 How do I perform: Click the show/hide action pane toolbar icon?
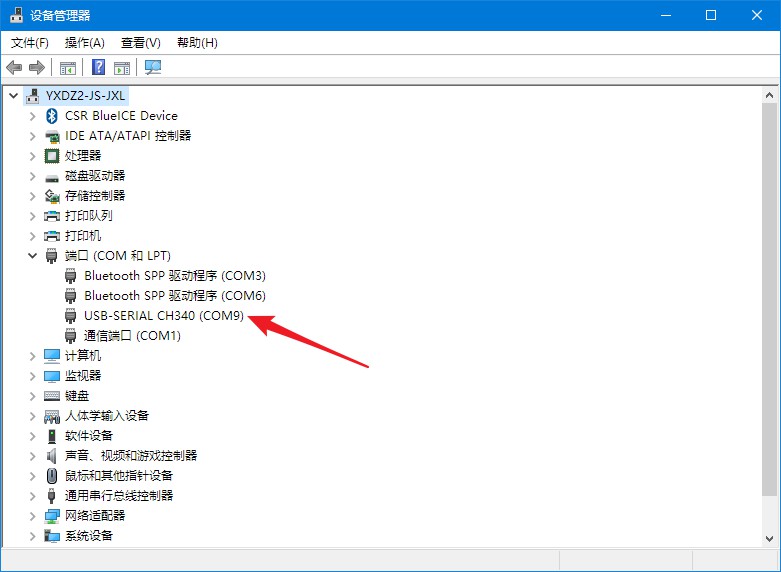[x=122, y=68]
